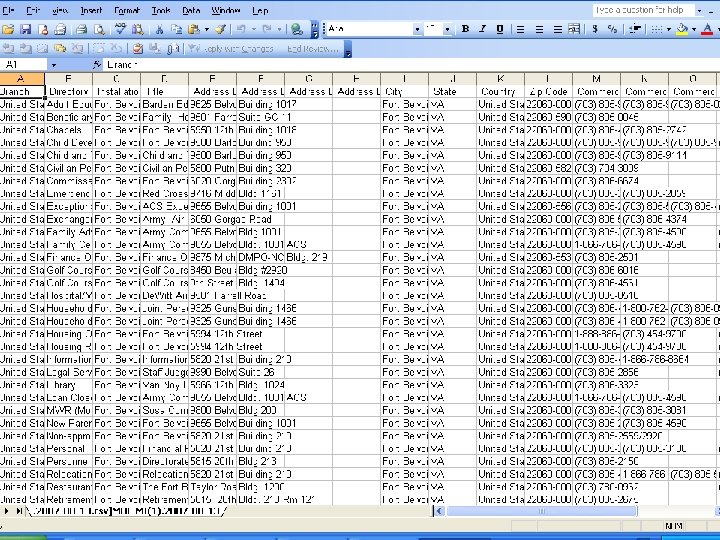Select column A by its header
The image size is (720, 540).
pos(22,79)
